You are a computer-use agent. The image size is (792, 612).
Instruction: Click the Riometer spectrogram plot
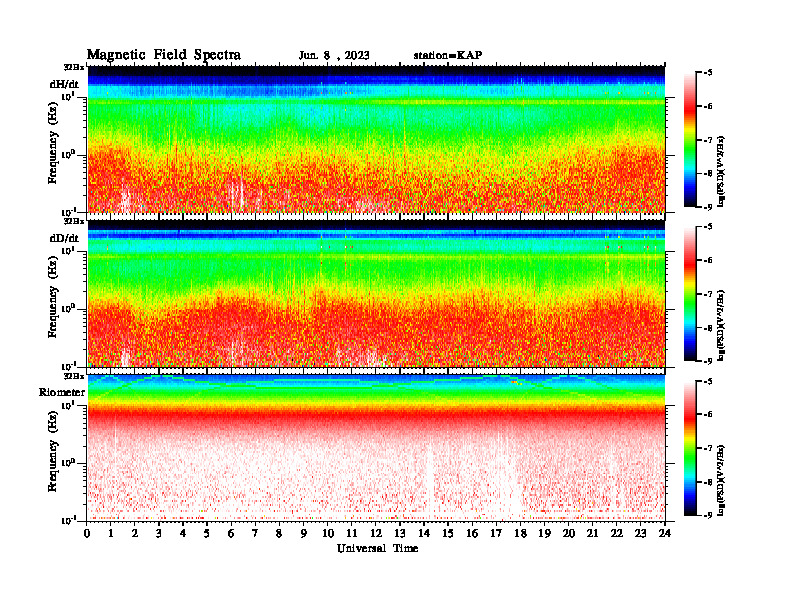376,448
